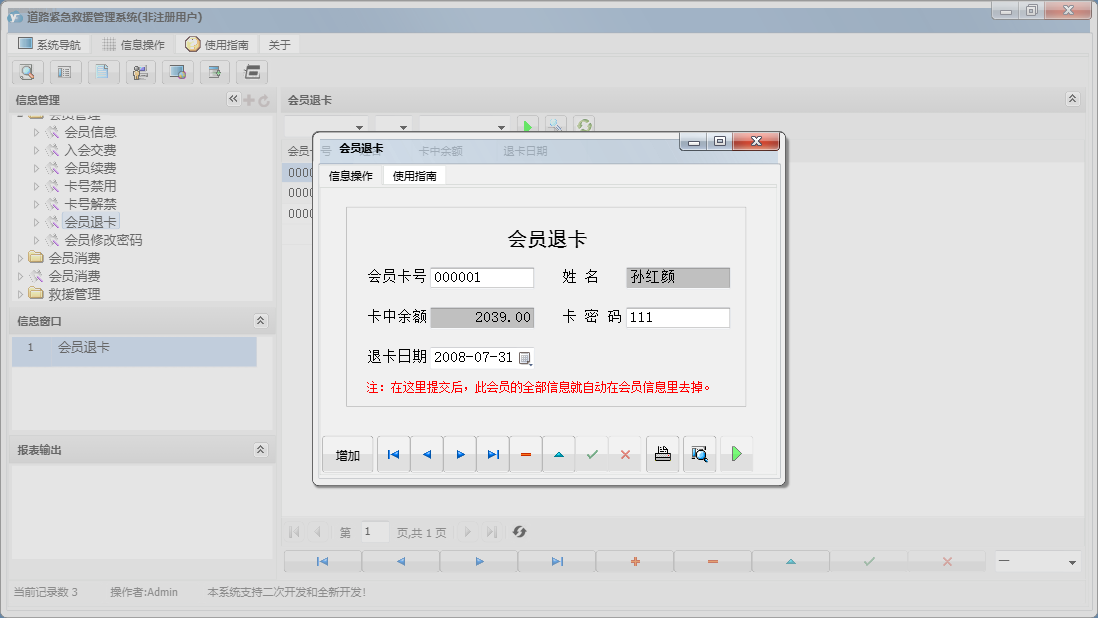Viewport: 1098px width, 618px height.
Task: Click the report list icon on the main toolbar
Action: point(65,72)
